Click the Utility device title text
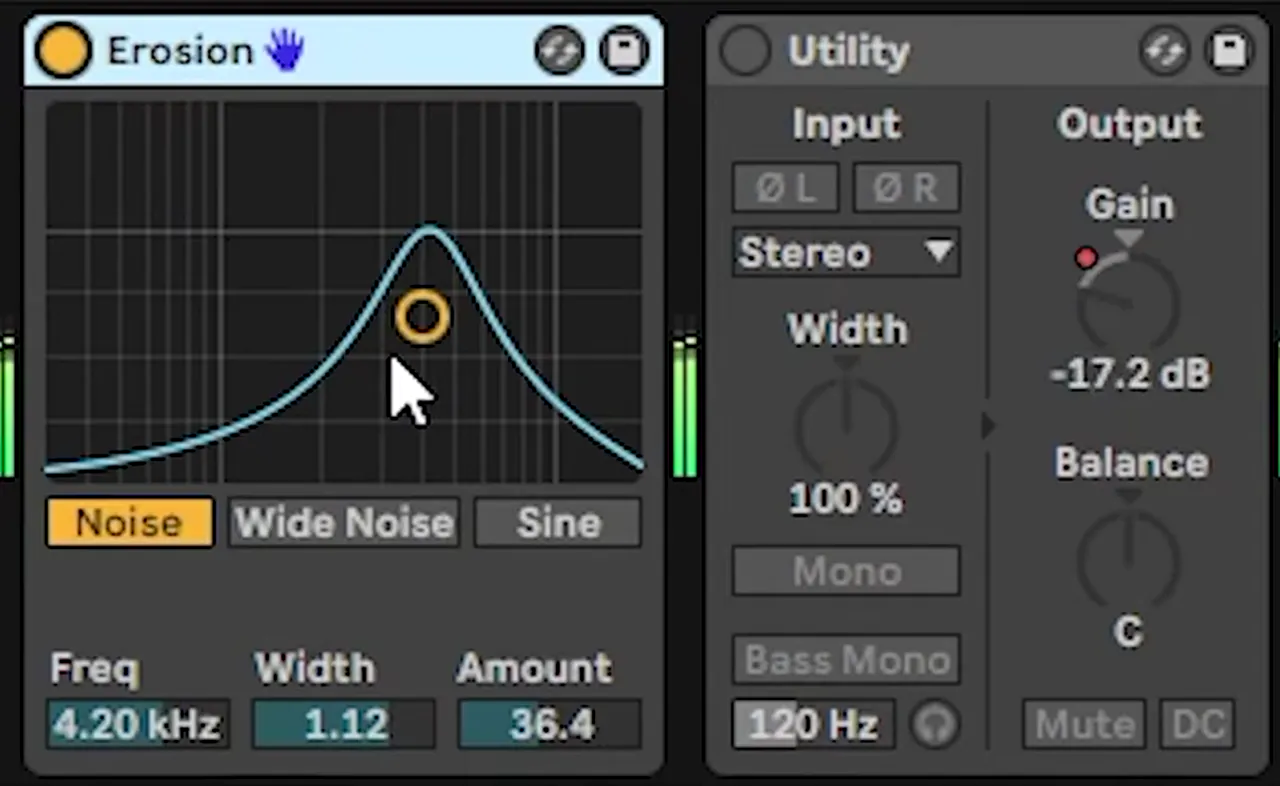The height and width of the screenshot is (786, 1280). tap(849, 51)
